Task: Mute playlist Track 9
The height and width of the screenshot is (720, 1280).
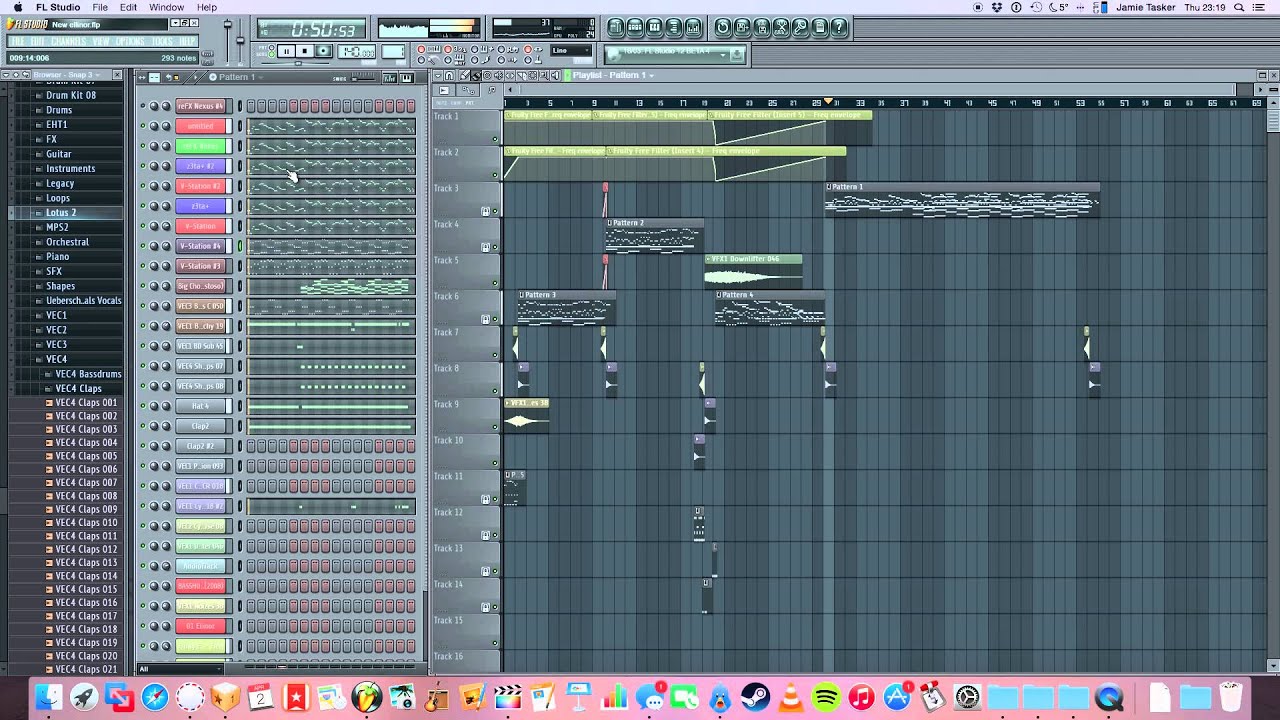Action: coord(495,427)
